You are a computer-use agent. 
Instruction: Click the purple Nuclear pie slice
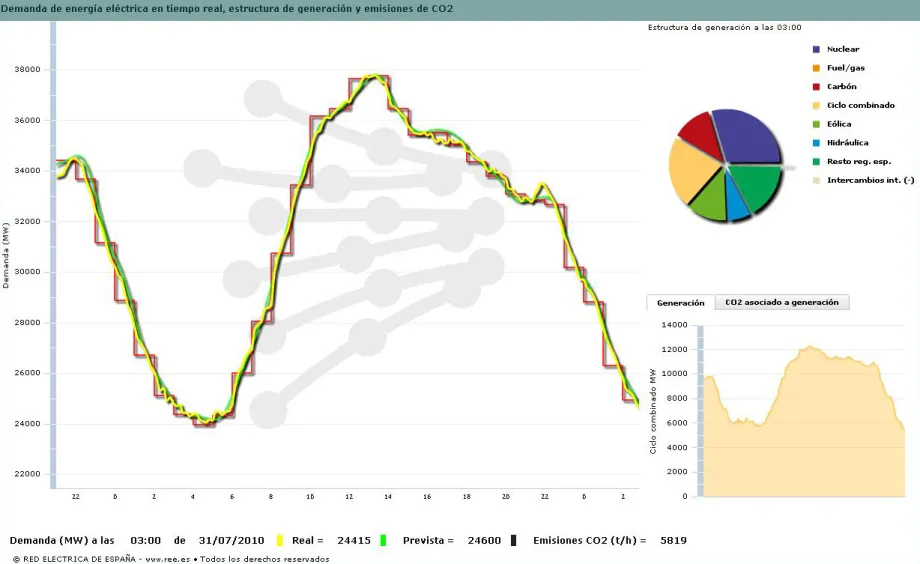(748, 138)
